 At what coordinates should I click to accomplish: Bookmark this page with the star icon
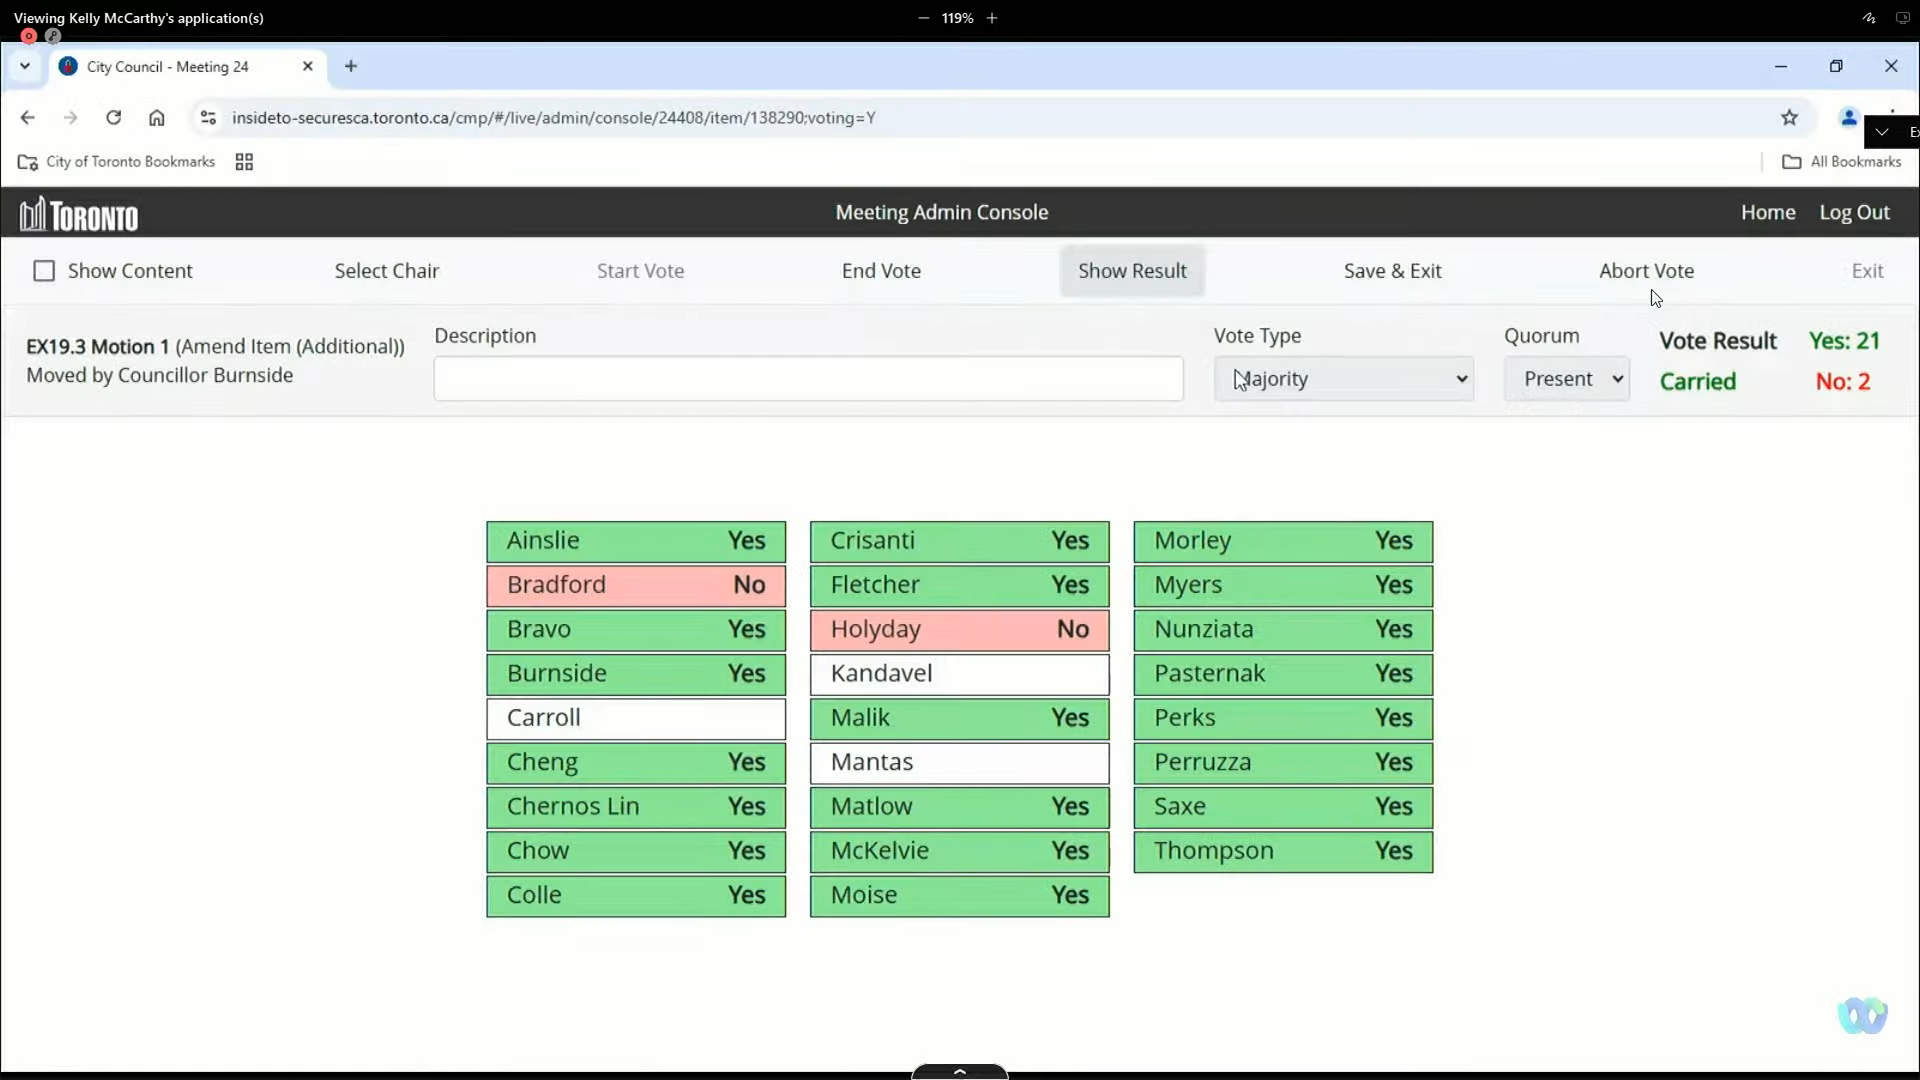tap(1789, 118)
